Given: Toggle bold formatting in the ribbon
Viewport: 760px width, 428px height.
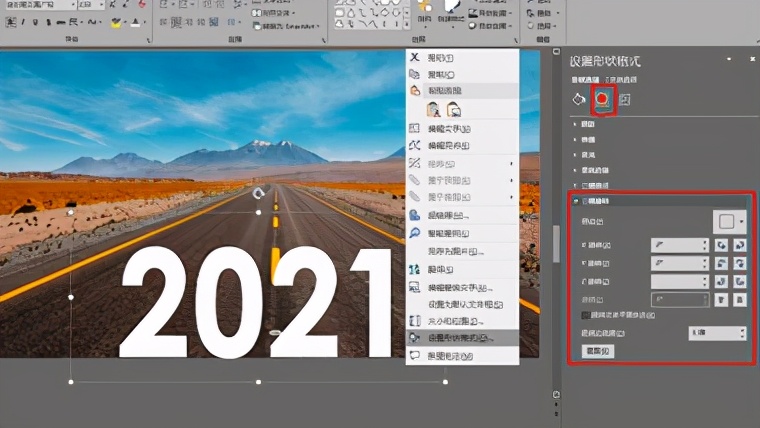Looking at the screenshot, I should [11, 22].
